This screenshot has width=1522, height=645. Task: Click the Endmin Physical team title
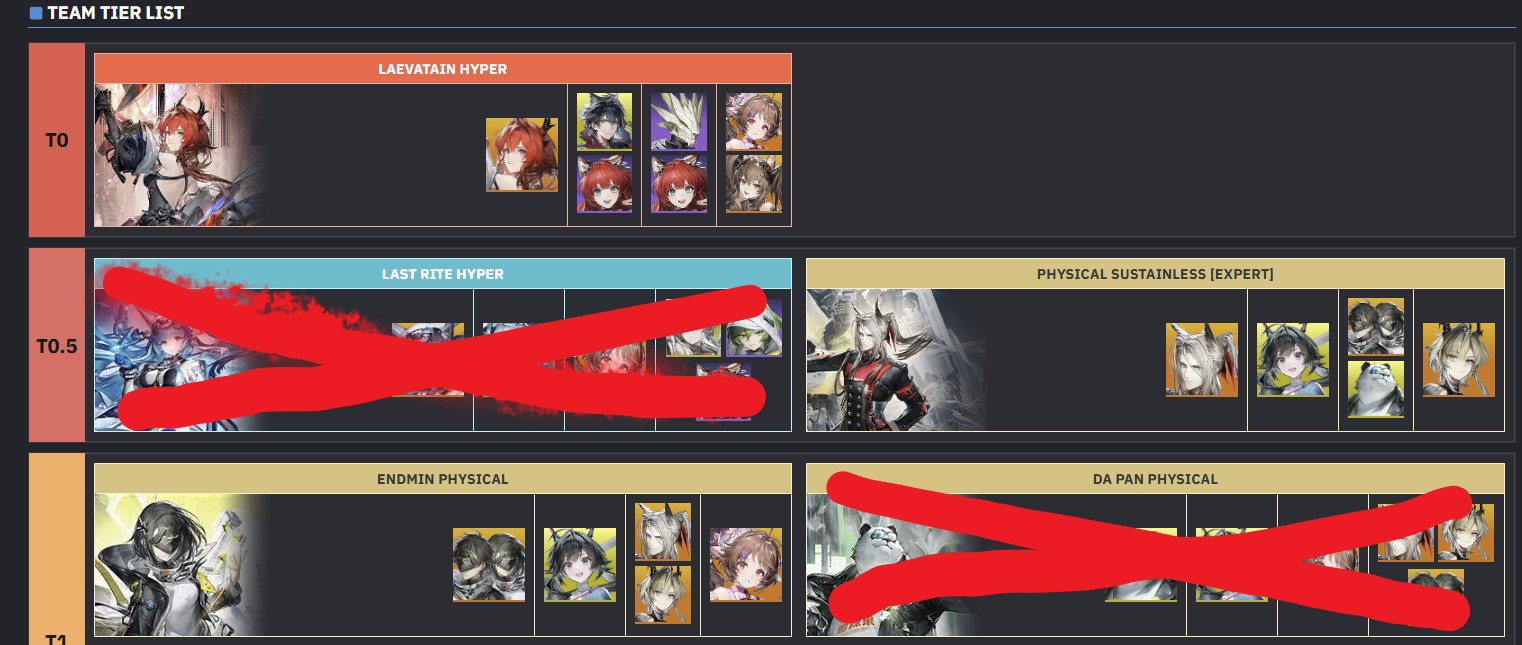click(443, 479)
